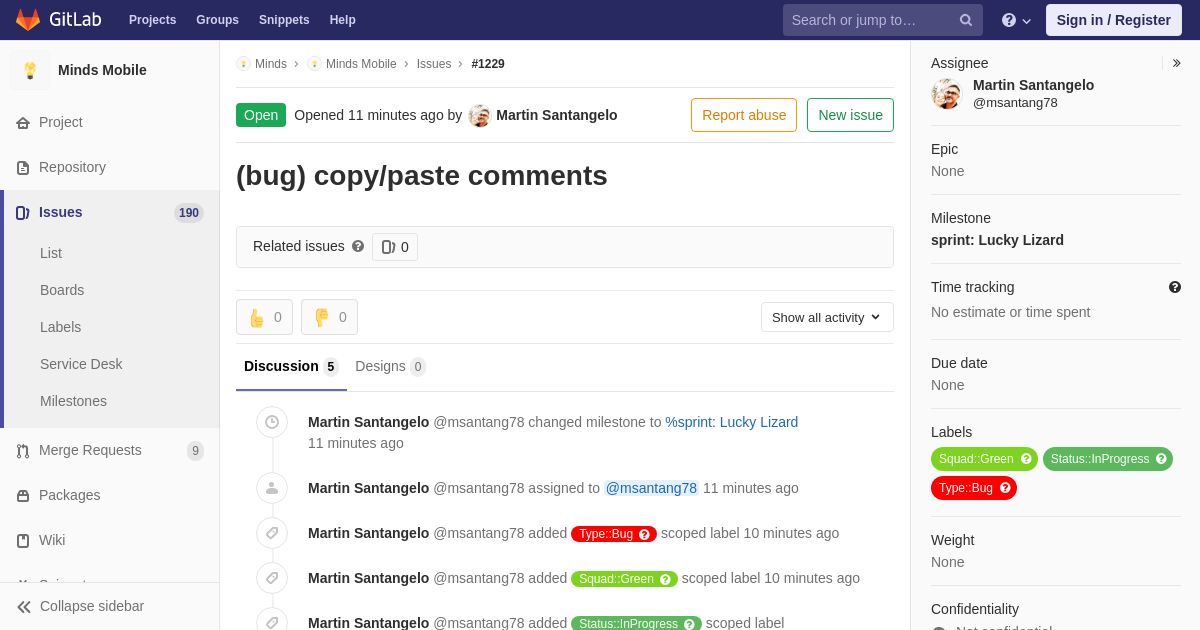Click the Packages icon in sidebar

(23, 495)
